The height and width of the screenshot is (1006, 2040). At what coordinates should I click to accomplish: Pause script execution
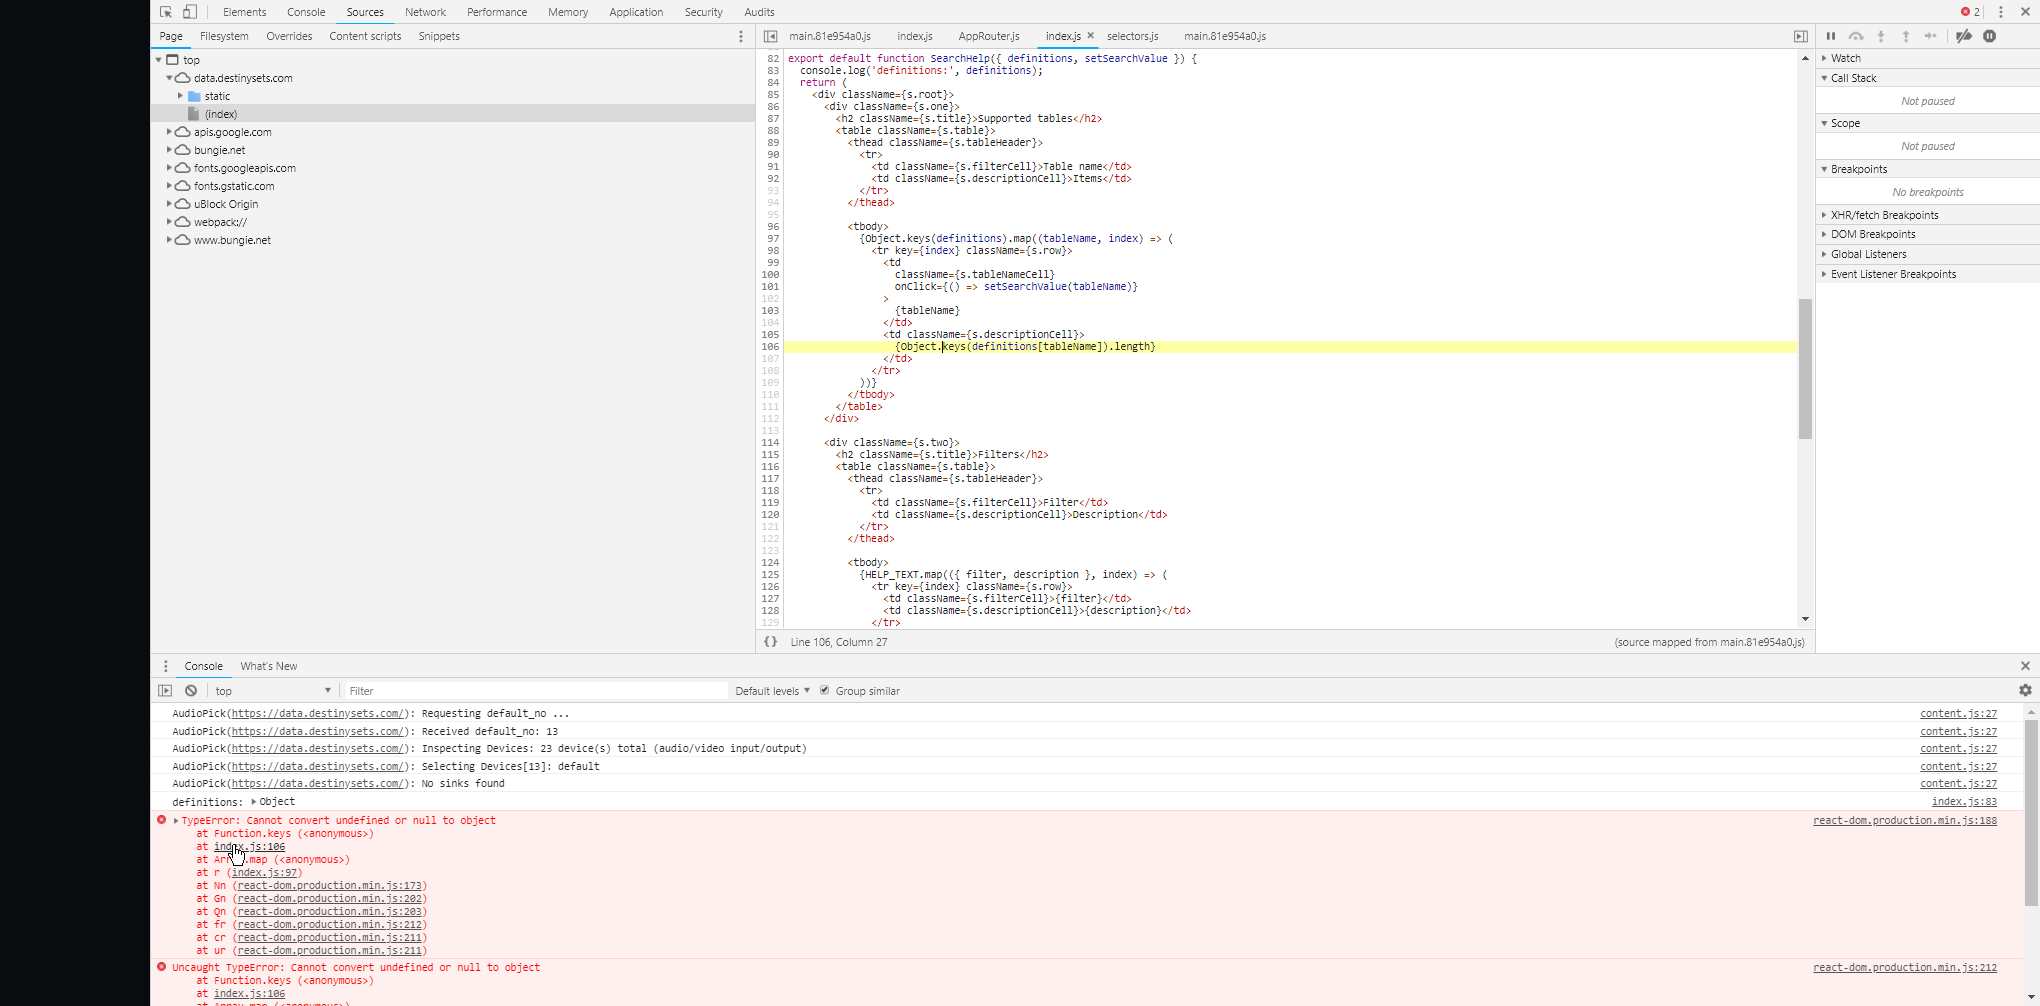click(x=1831, y=36)
